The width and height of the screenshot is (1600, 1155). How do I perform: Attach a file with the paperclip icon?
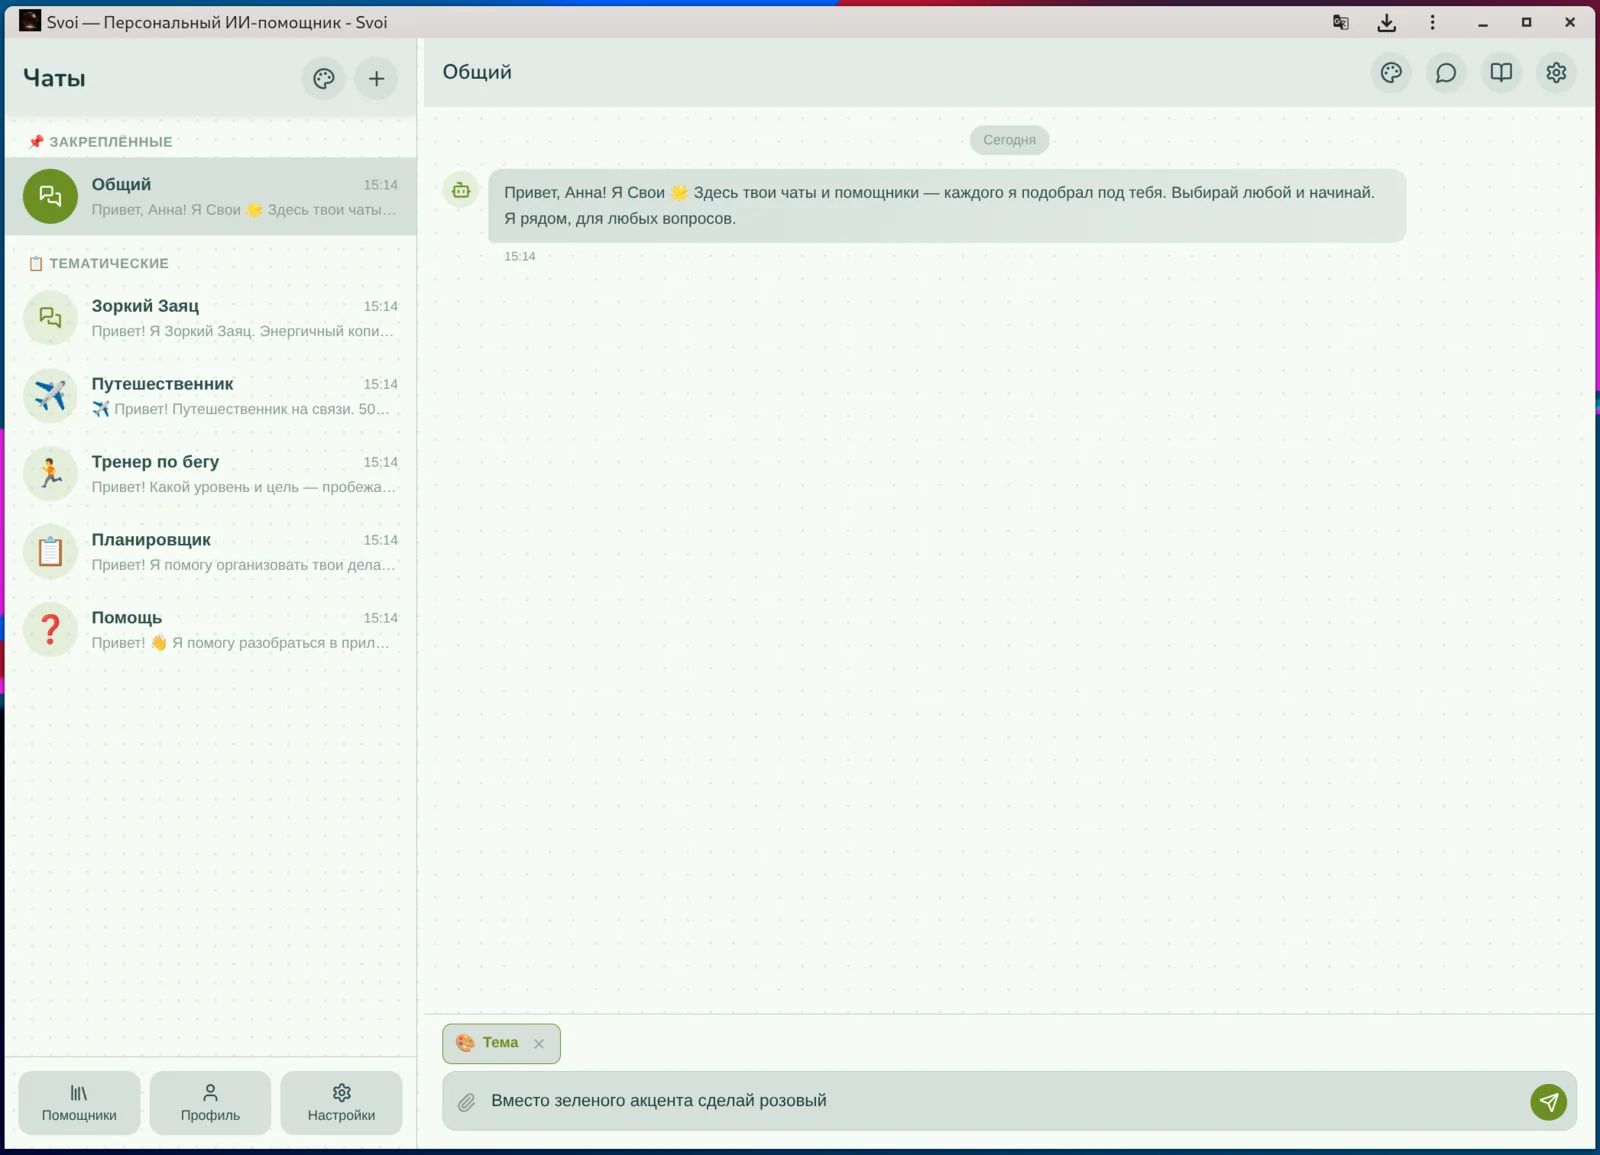pos(466,1102)
